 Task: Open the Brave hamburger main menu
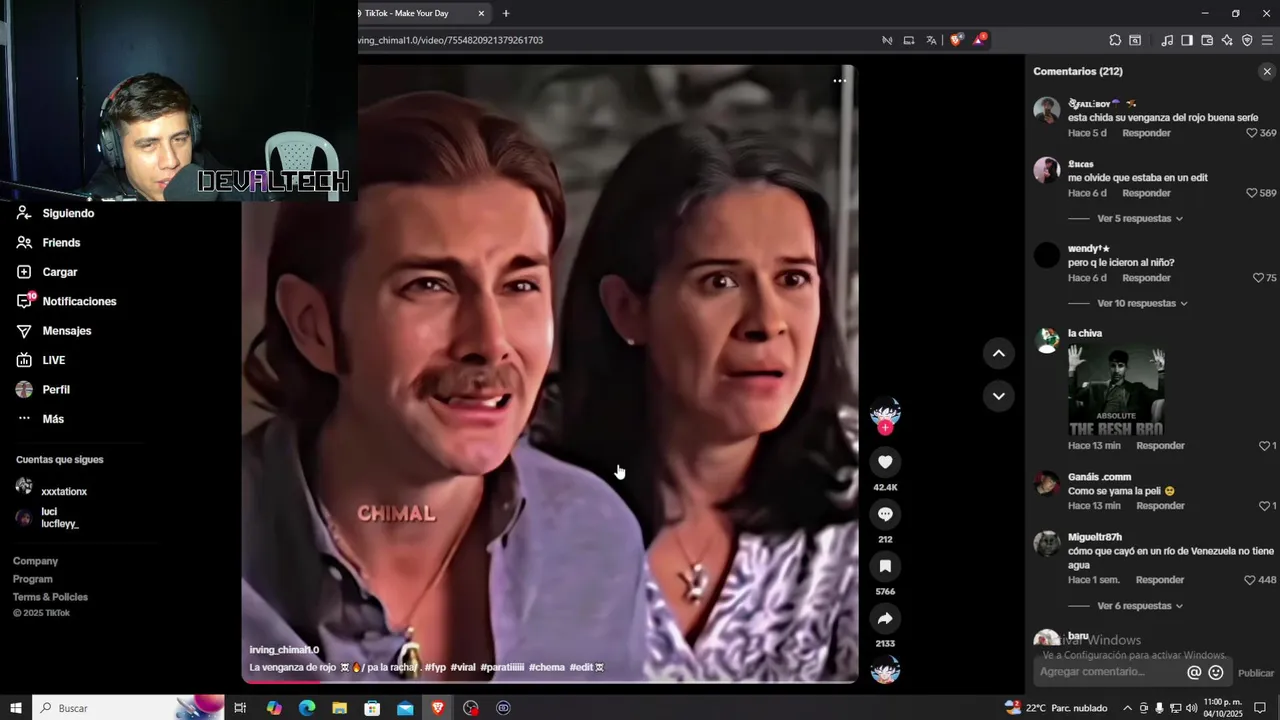(1267, 40)
